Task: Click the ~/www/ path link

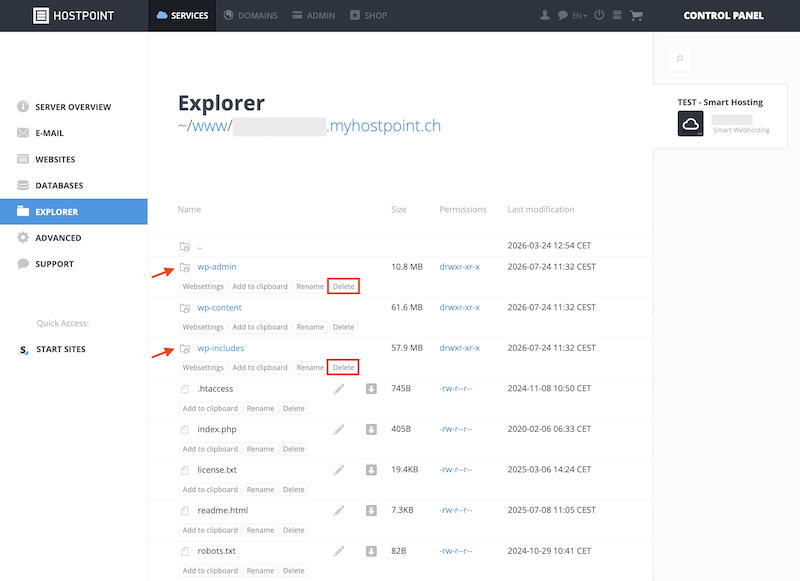Action: (x=205, y=125)
